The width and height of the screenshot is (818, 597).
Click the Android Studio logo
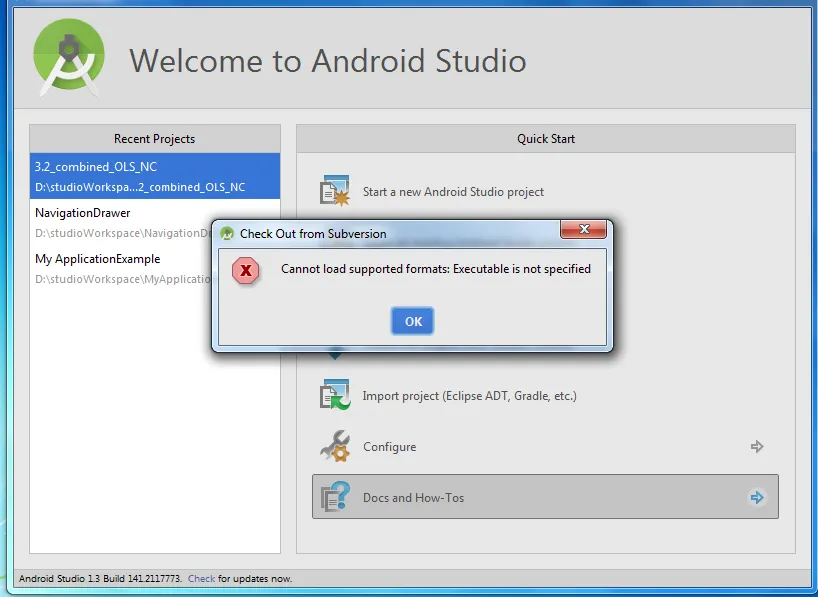click(69, 57)
